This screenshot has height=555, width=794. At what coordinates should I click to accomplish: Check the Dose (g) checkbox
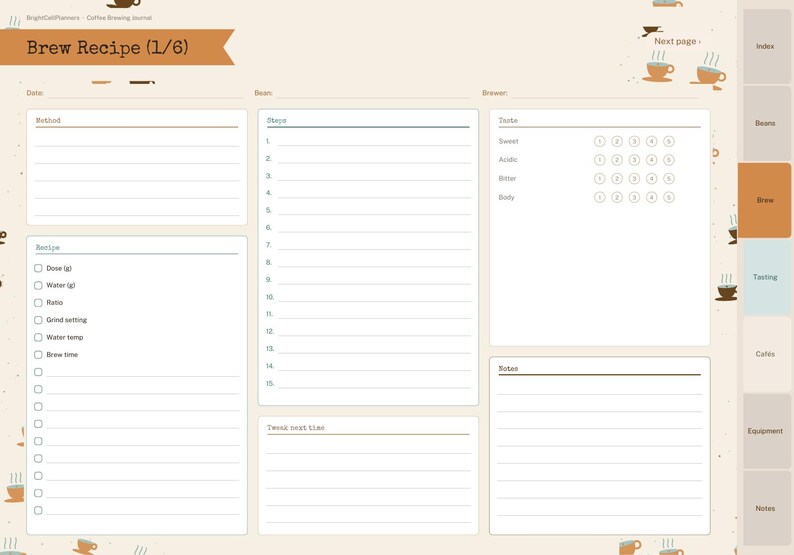[38, 268]
